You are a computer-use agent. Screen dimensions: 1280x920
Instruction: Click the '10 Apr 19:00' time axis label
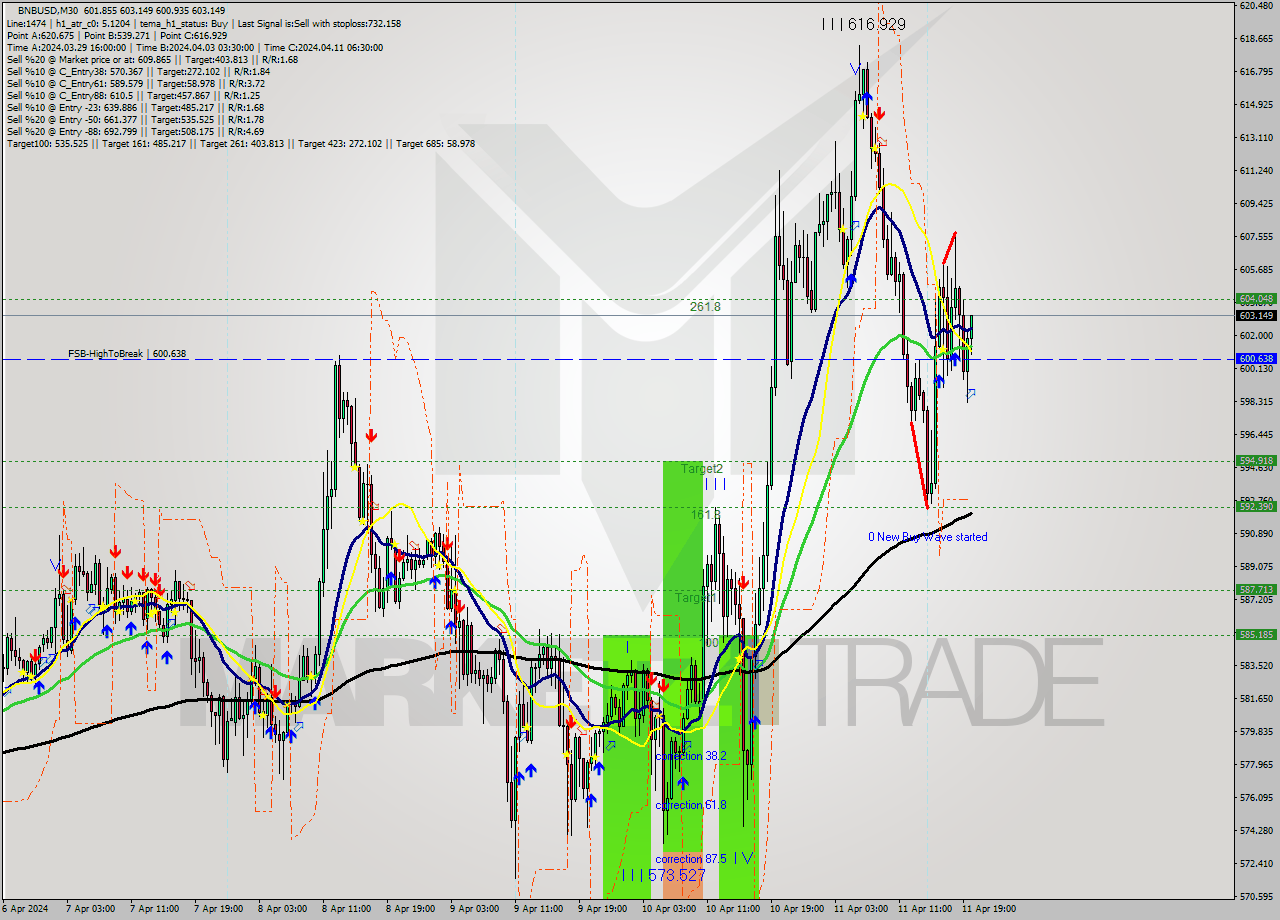point(797,909)
